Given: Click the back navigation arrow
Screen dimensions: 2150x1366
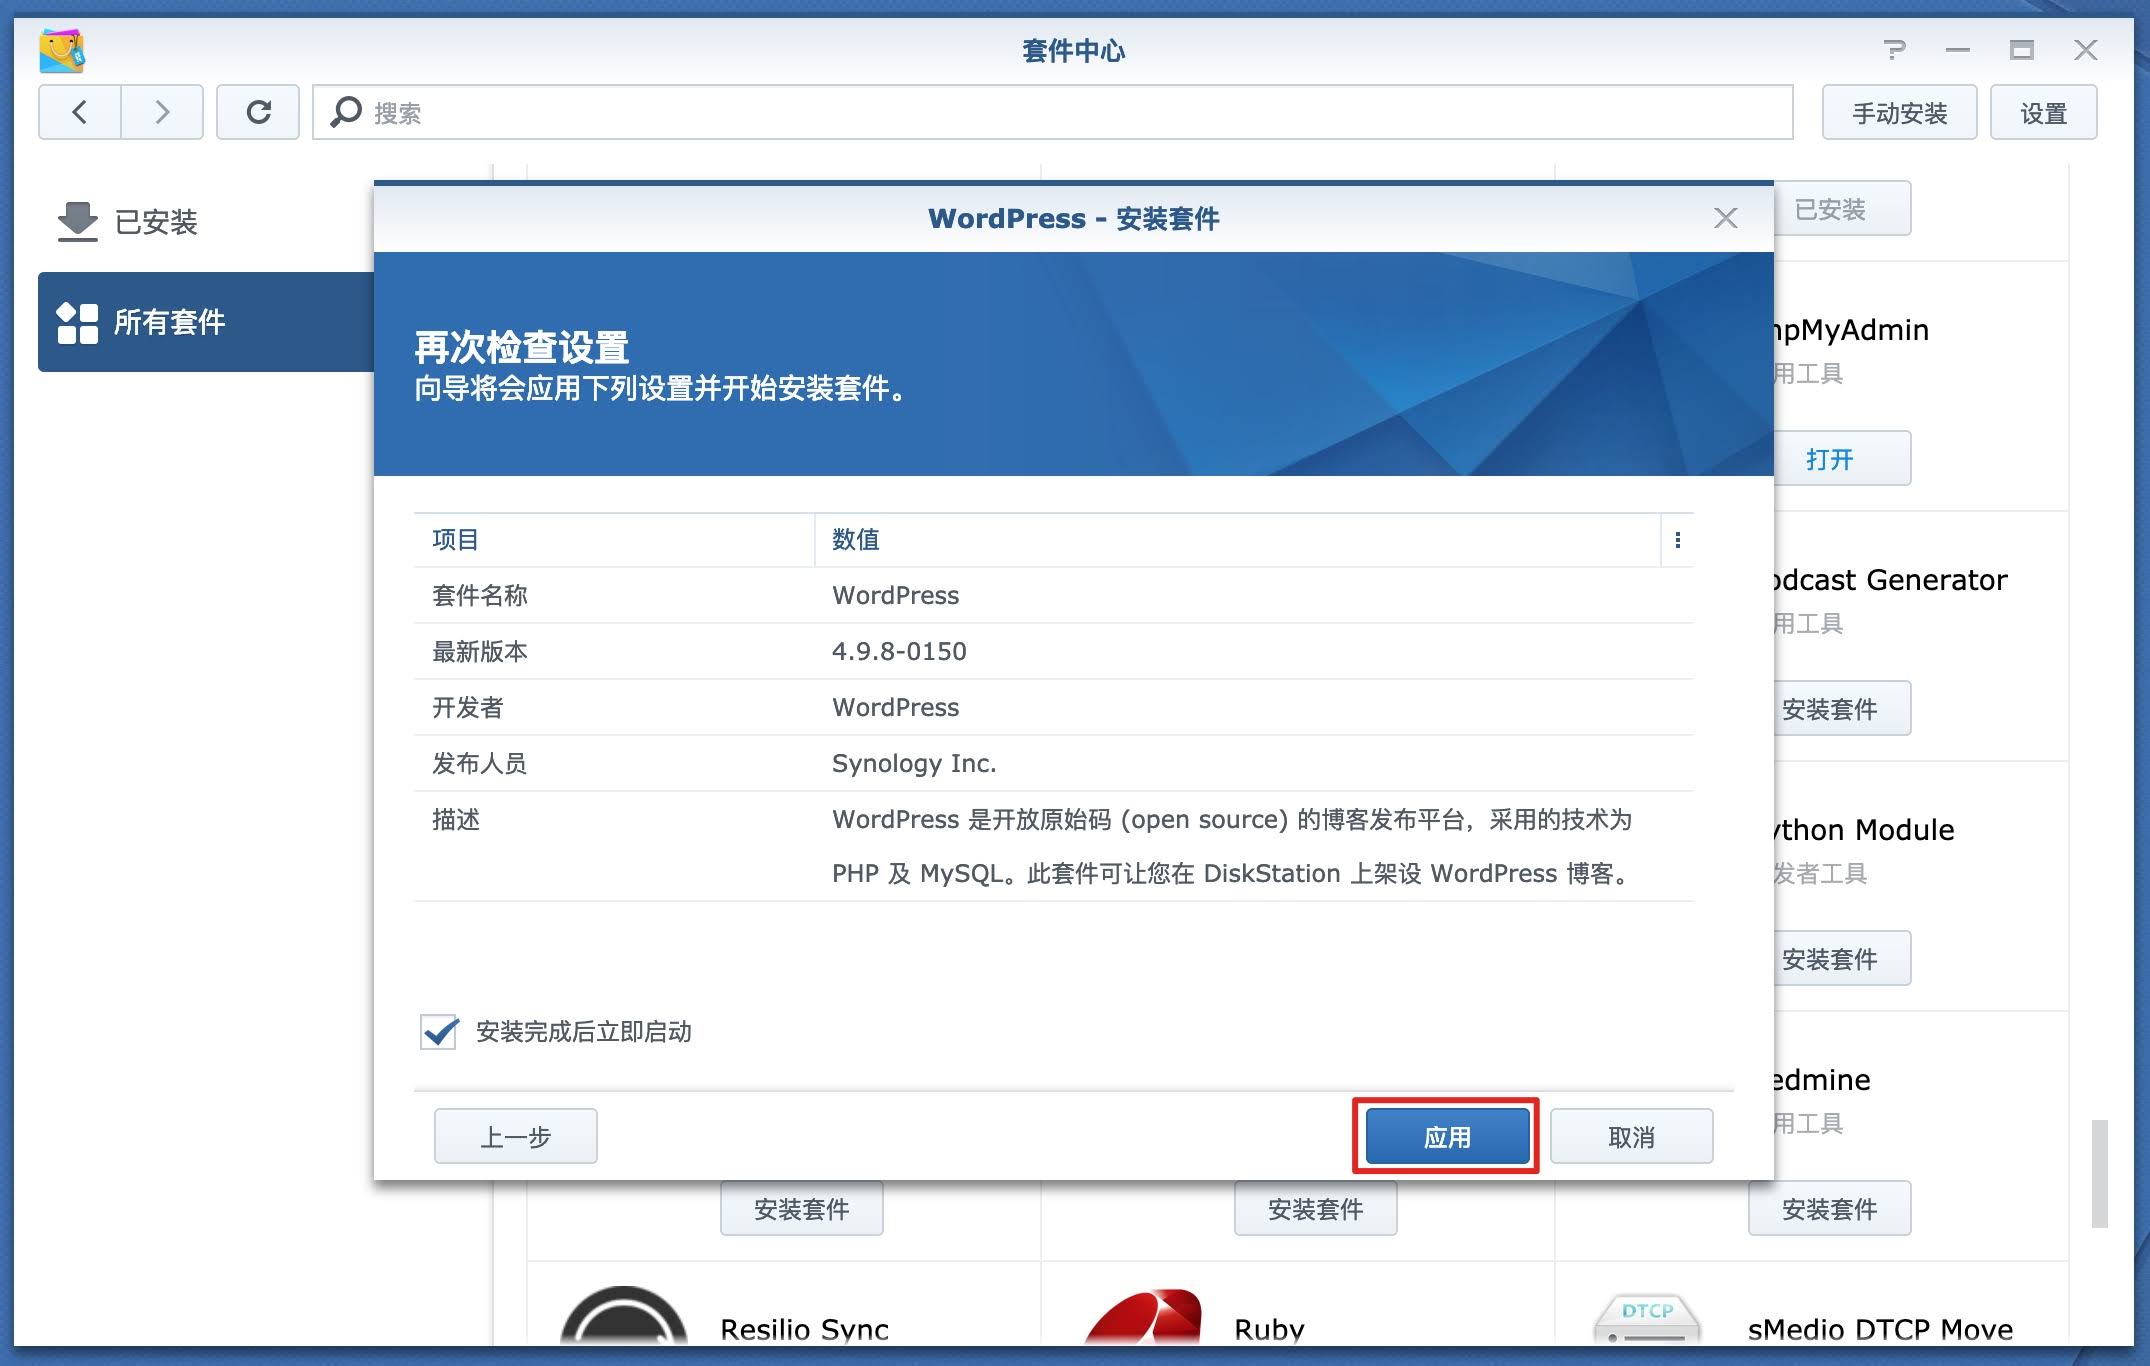Looking at the screenshot, I should 80,112.
